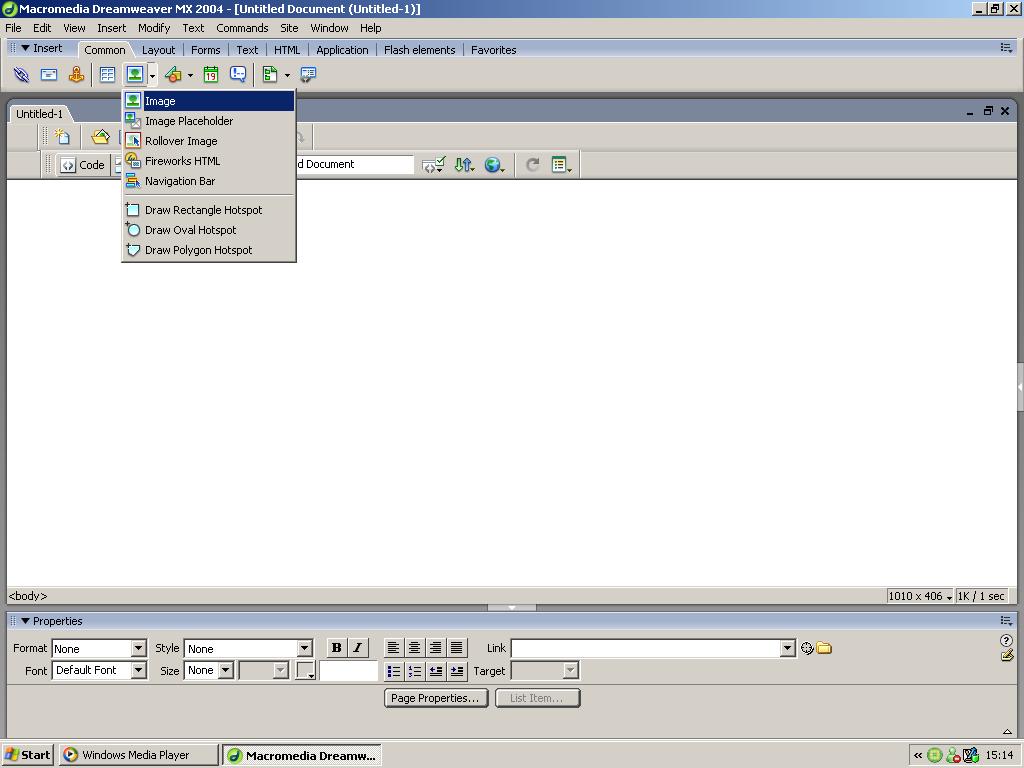Click the Link input field
The height and width of the screenshot is (768, 1024).
[645, 648]
